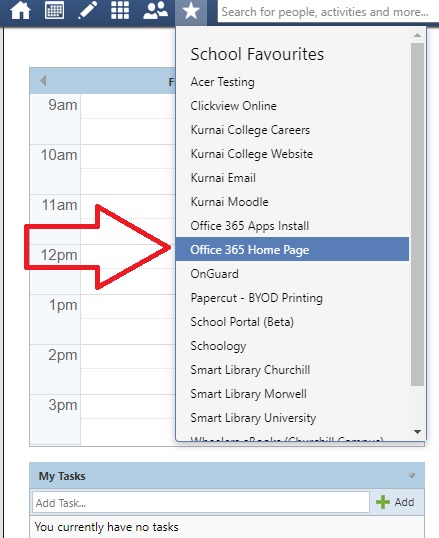
Task: Open the people icon in top bar
Action: click(x=155, y=10)
